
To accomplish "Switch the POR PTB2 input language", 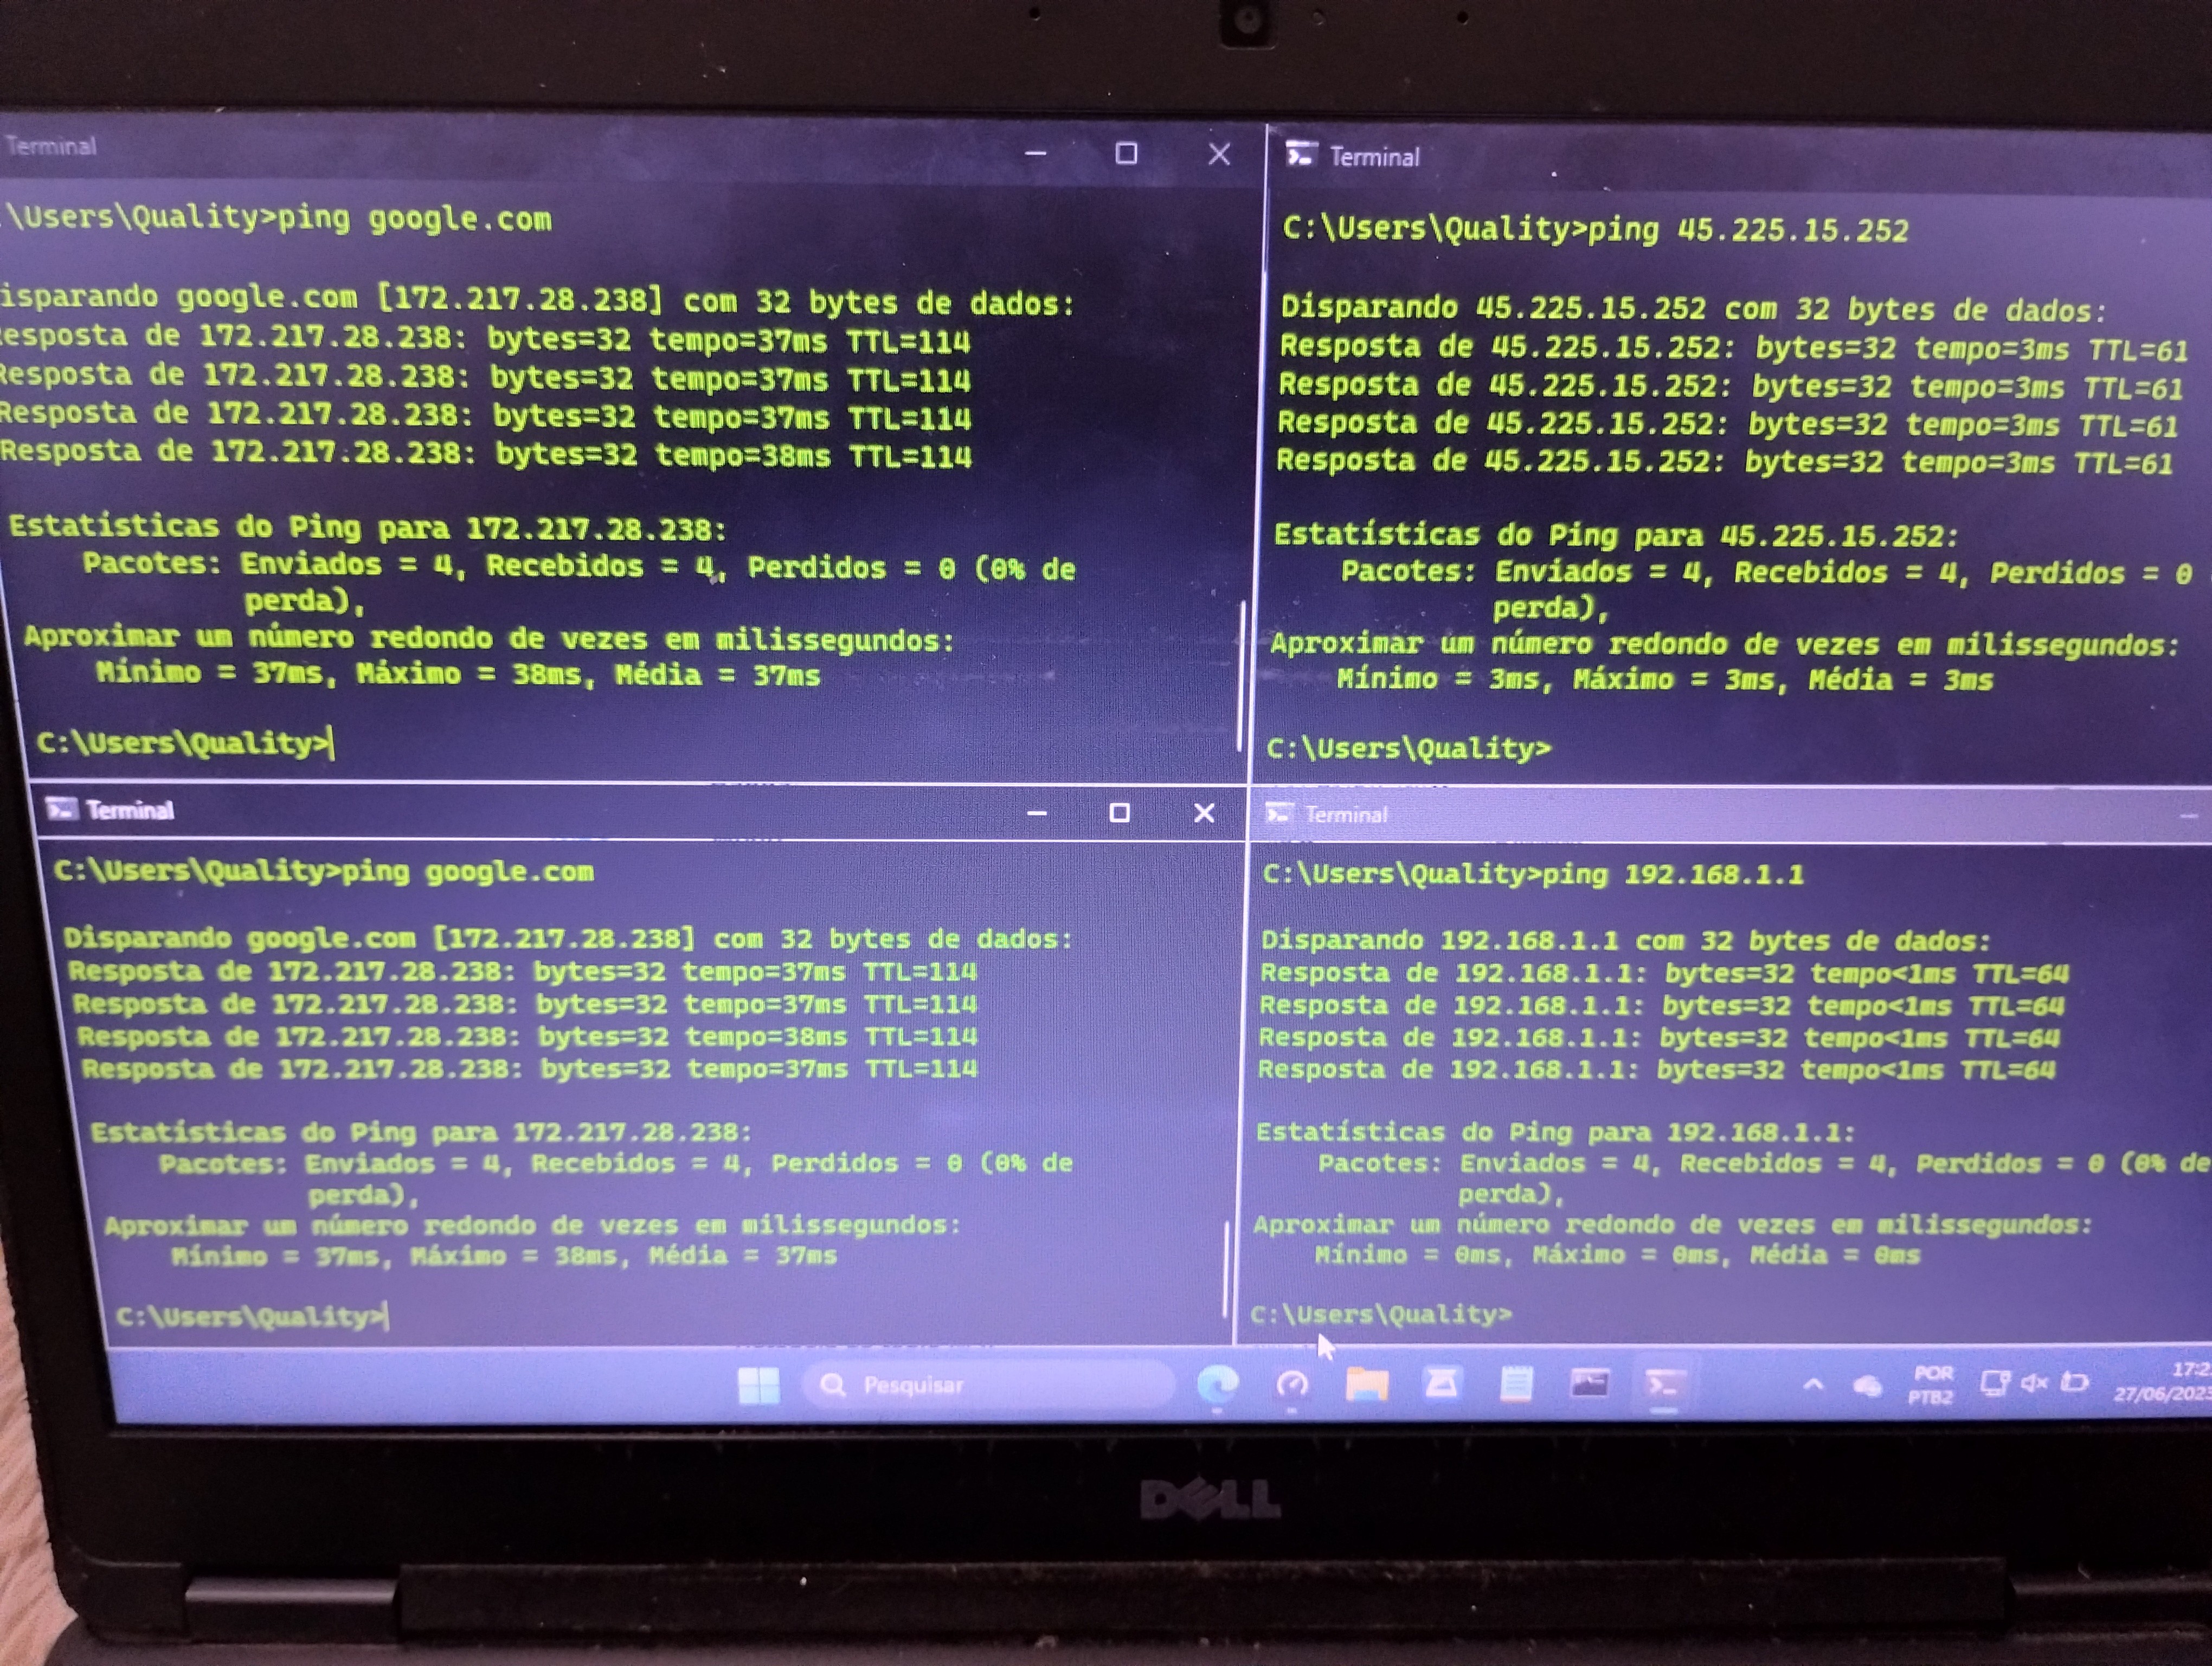I will (x=1931, y=1385).
